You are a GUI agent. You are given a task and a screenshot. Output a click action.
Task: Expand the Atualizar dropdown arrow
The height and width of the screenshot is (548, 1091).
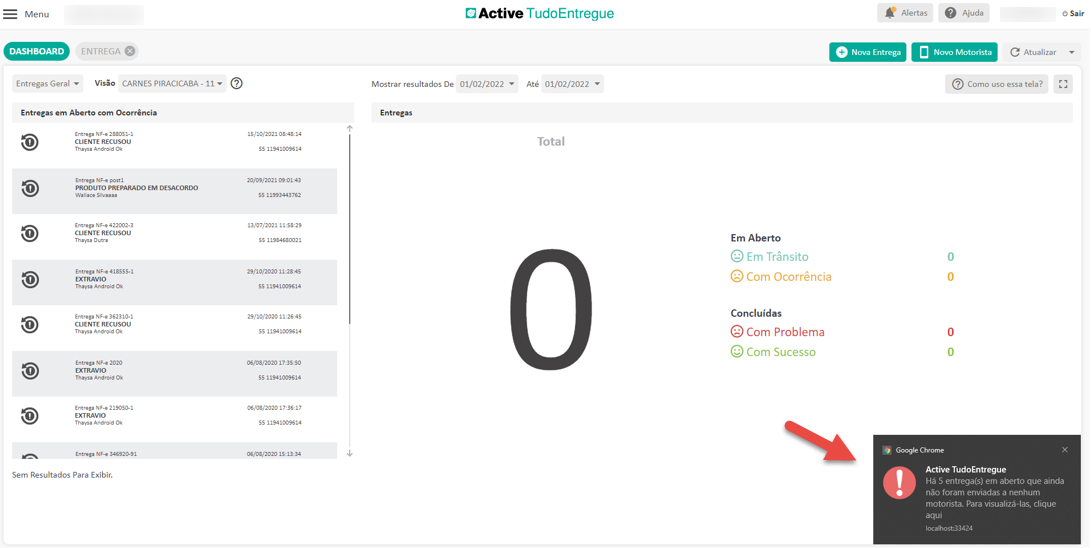click(x=1072, y=52)
